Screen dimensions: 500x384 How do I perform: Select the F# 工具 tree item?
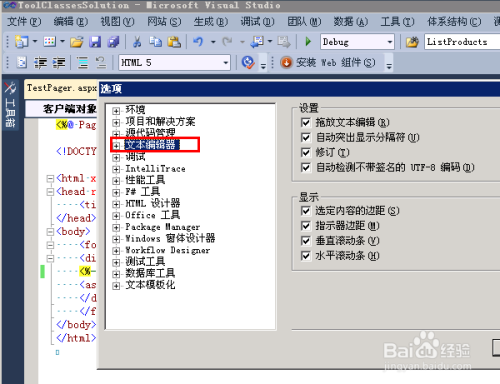143,192
